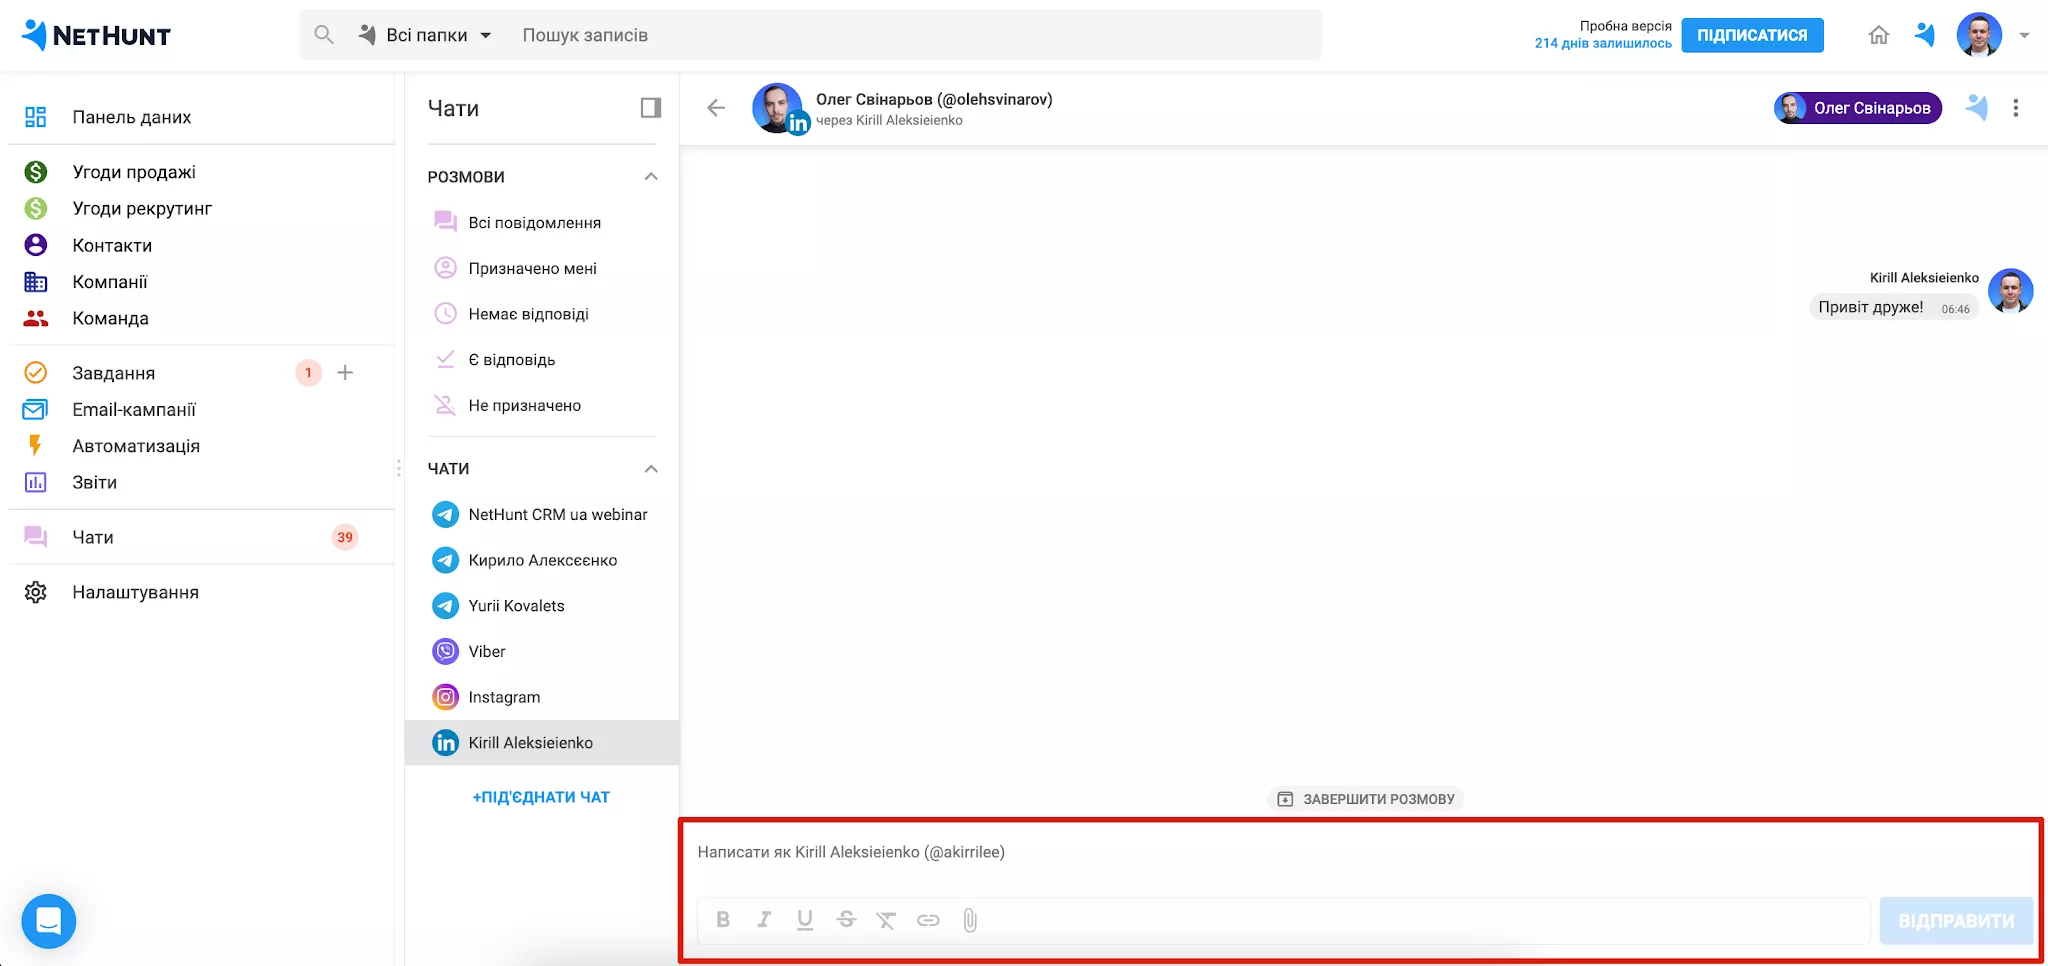2048x966 pixels.
Task: Click the Привіт друже! message bubble
Action: click(1894, 308)
